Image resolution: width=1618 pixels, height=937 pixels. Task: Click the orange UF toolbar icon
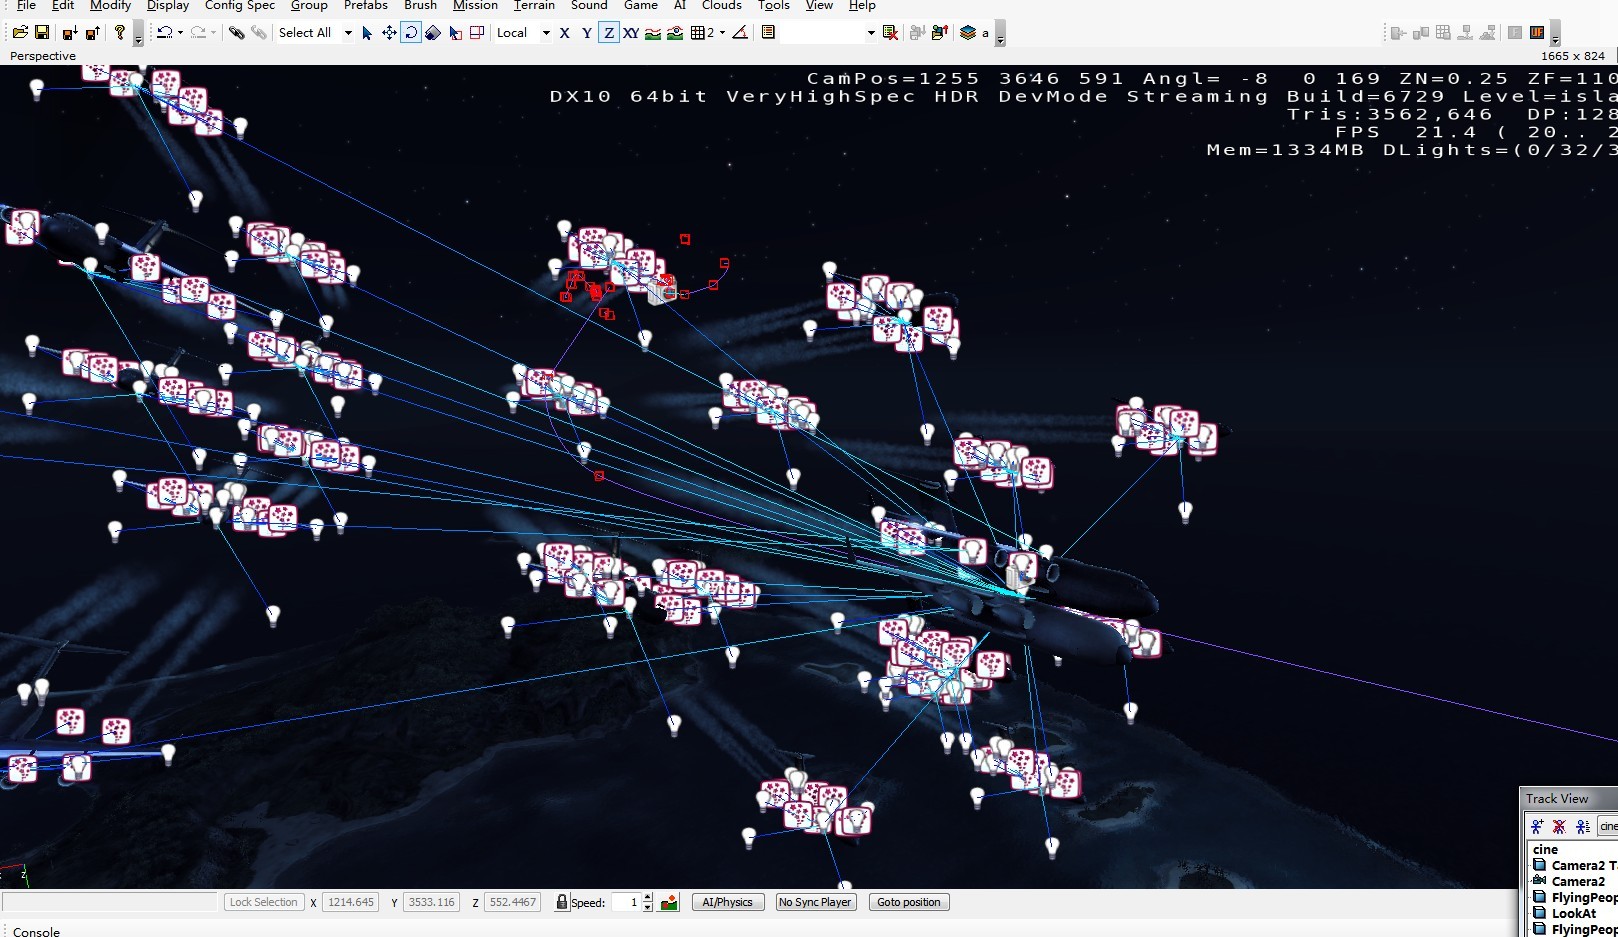1537,33
